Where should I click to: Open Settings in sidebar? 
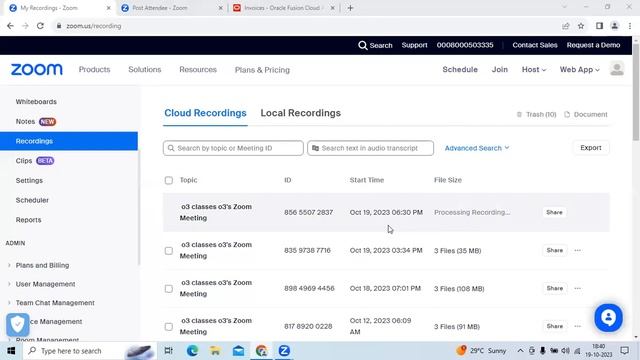tap(29, 180)
